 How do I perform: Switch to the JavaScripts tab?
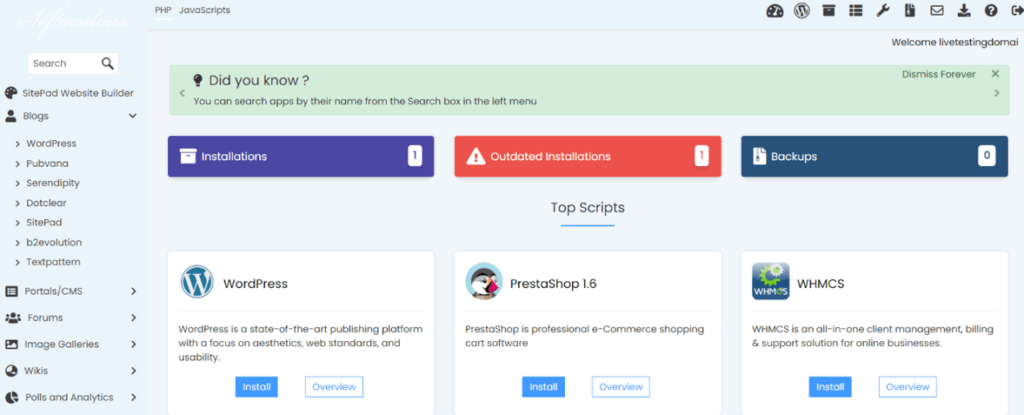204,10
